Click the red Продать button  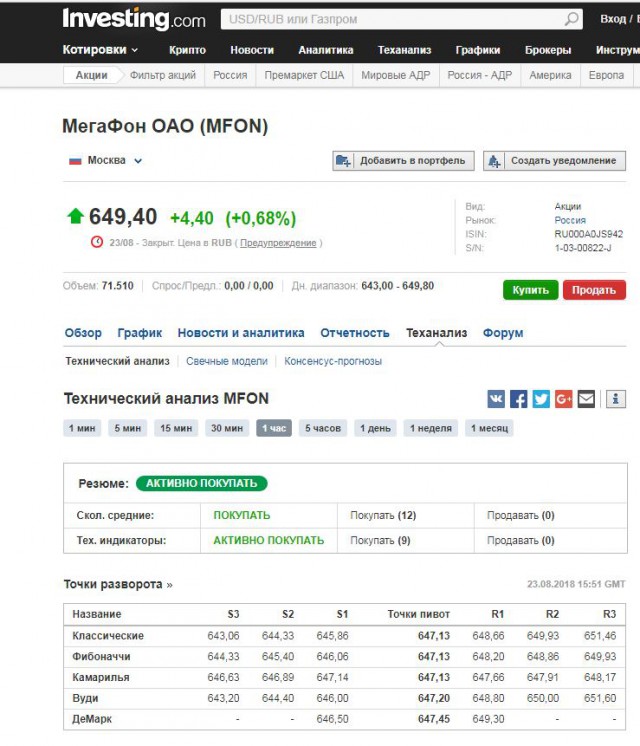tap(594, 290)
